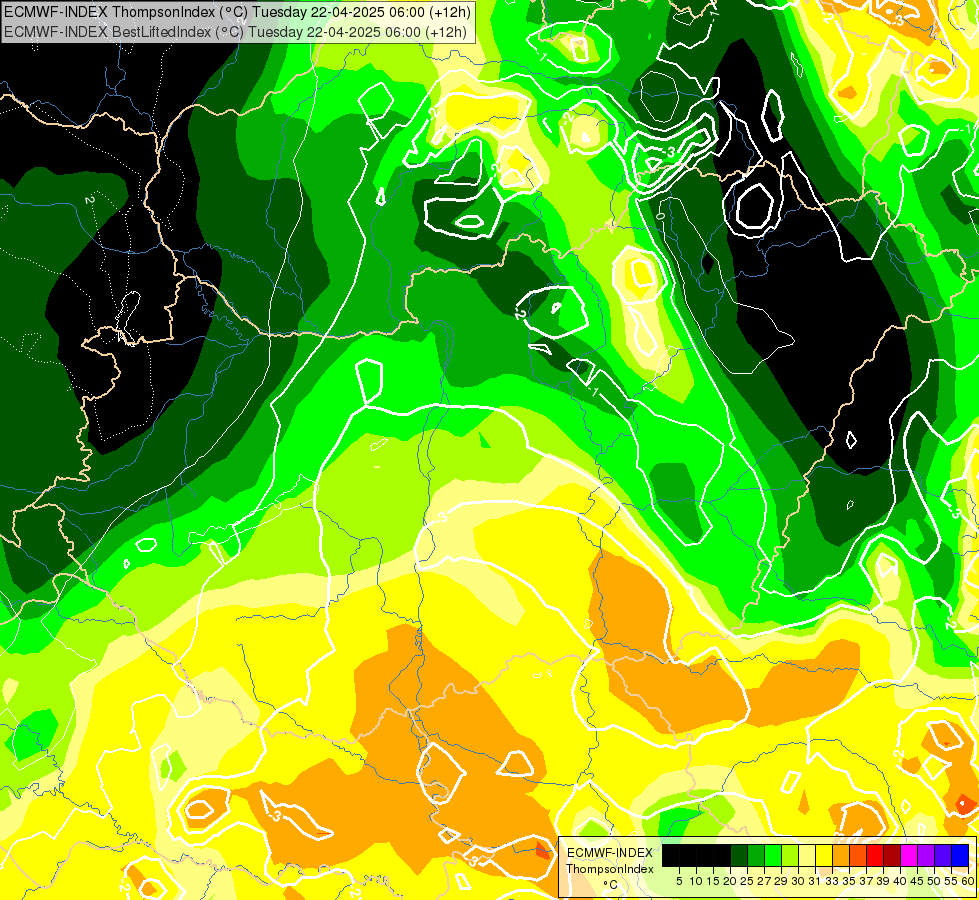This screenshot has height=900, width=979.
Task: Click the legend tick value '31'
Action: coord(815,881)
